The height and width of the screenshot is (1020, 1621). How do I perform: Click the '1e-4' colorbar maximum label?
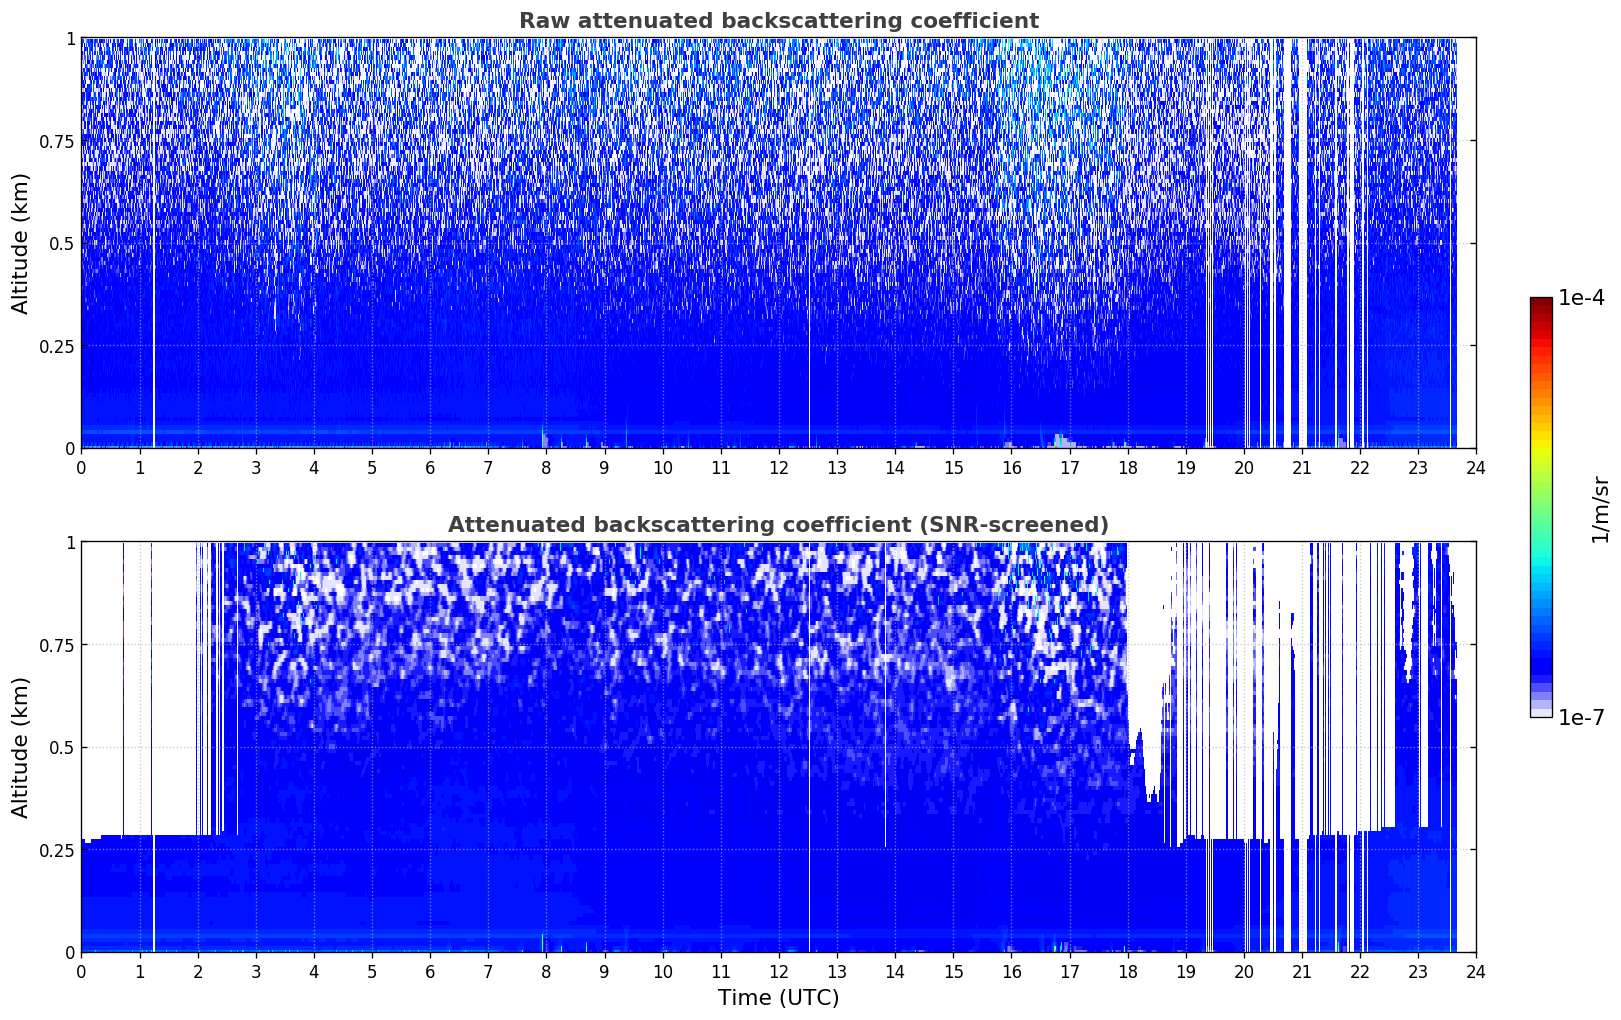(1580, 298)
